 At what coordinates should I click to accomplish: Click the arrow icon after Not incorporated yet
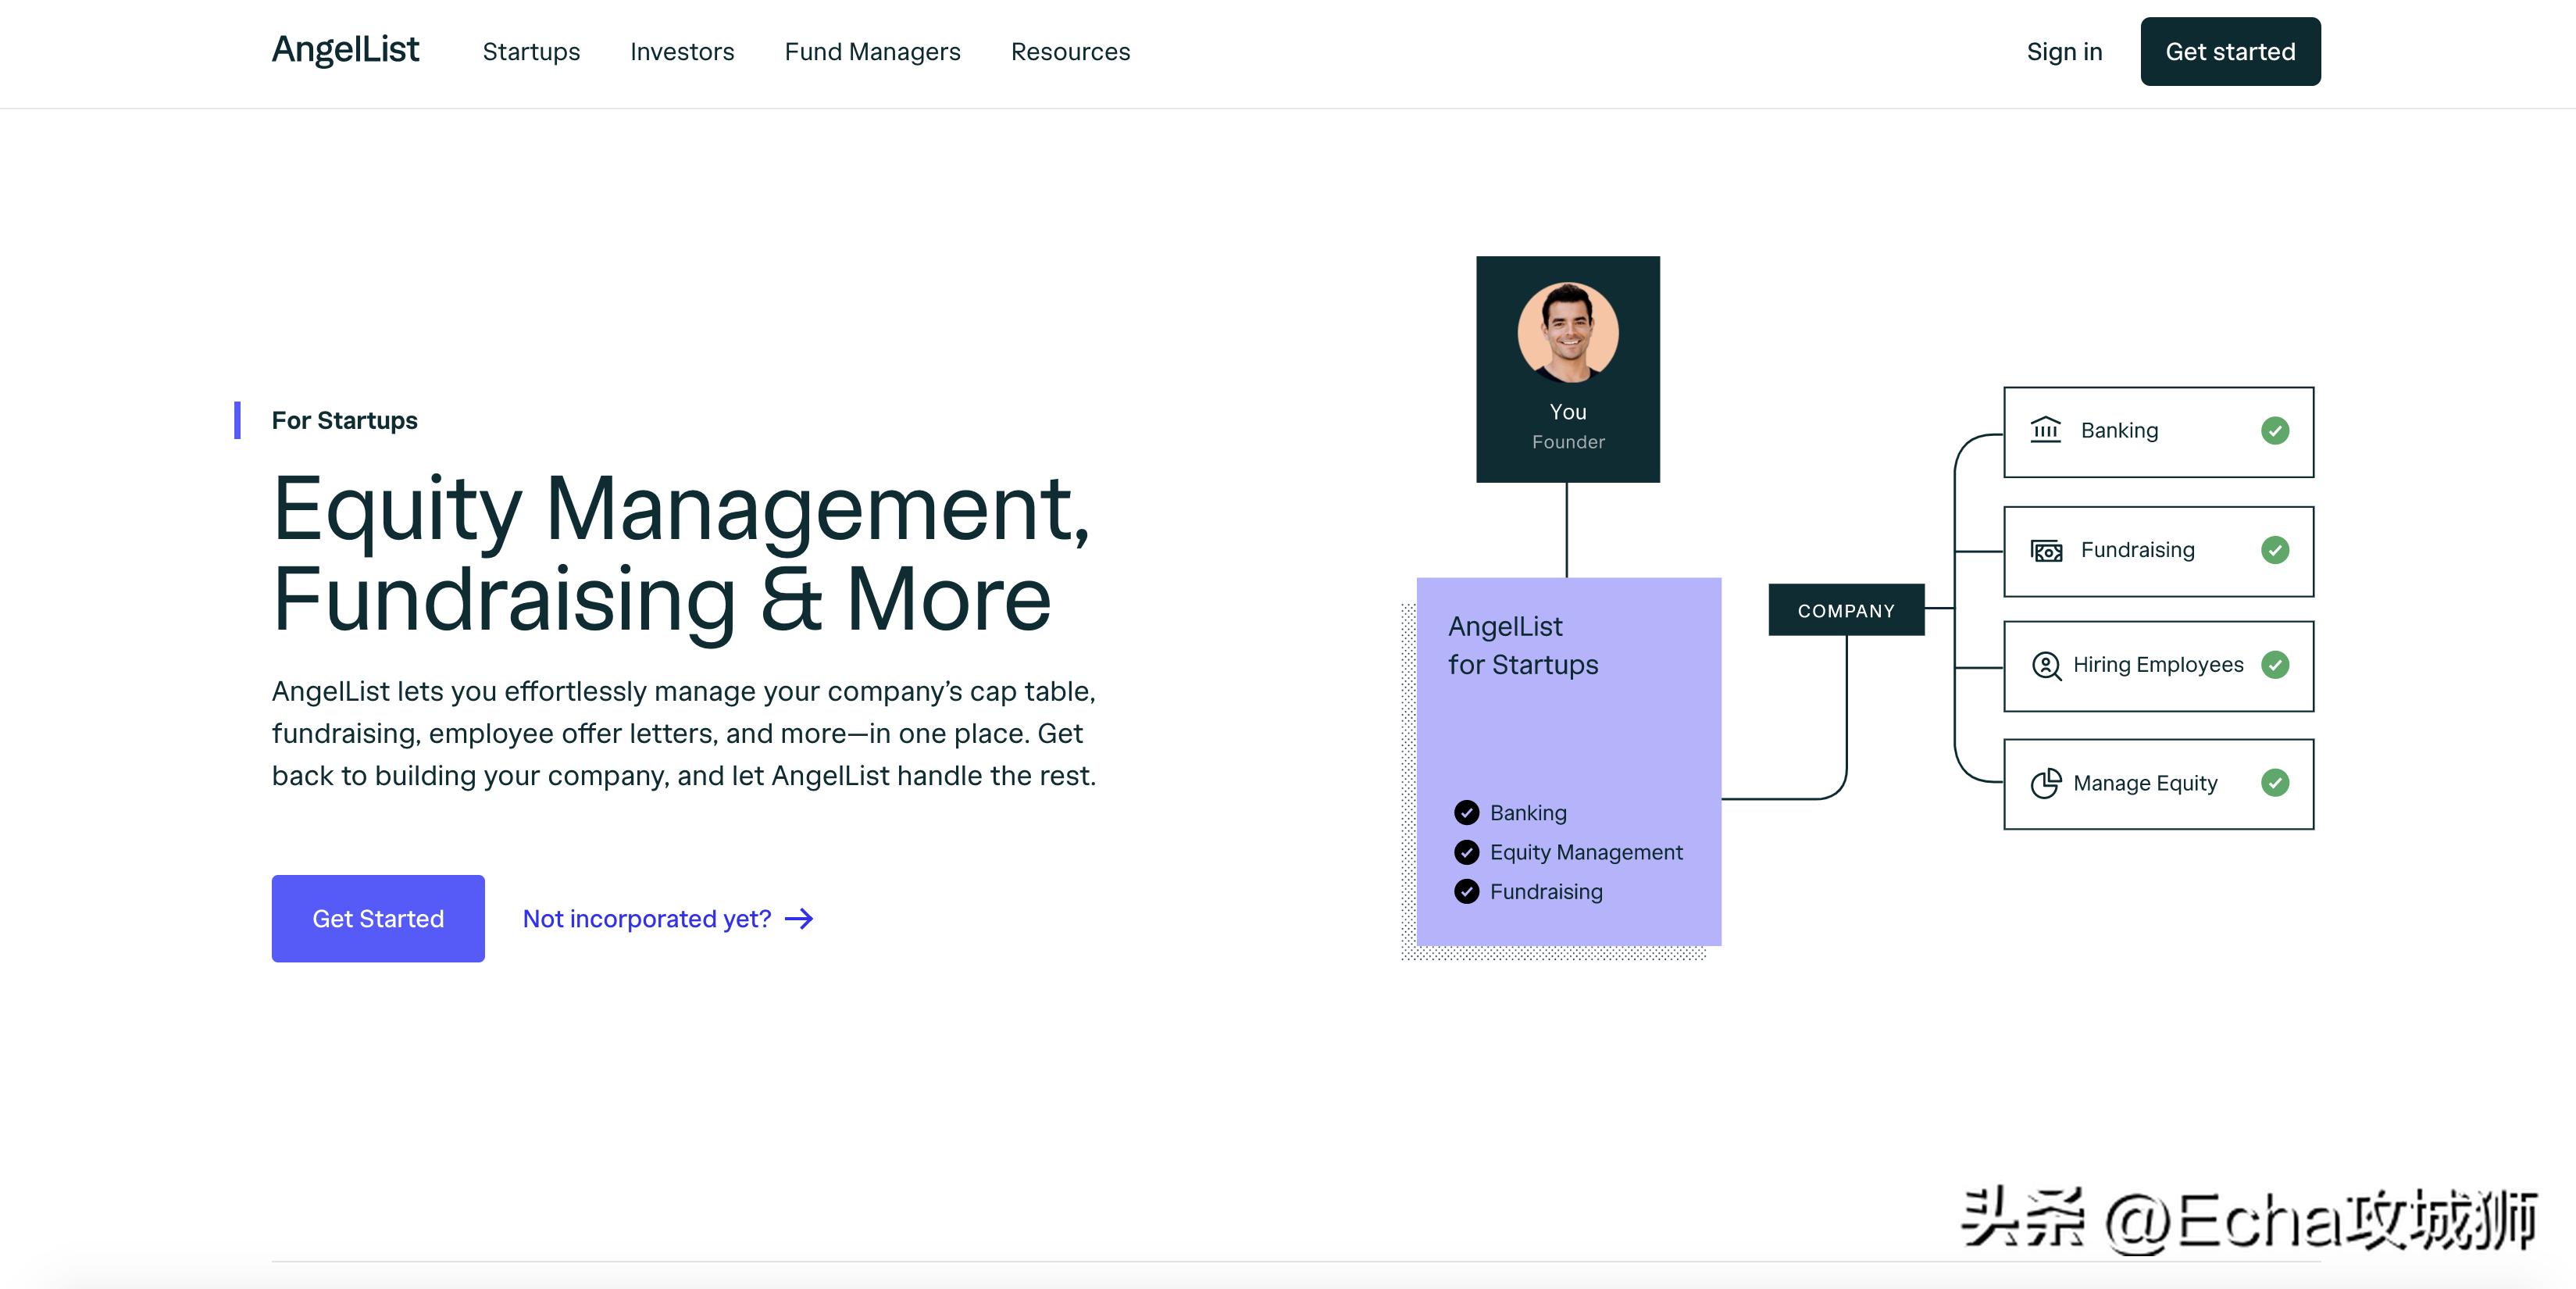click(x=799, y=919)
